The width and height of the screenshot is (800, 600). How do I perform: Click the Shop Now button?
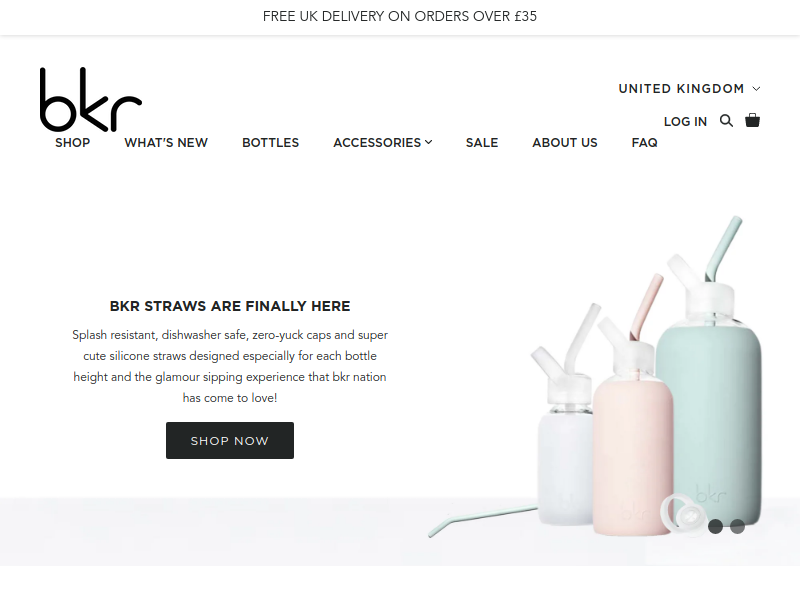[x=230, y=440]
